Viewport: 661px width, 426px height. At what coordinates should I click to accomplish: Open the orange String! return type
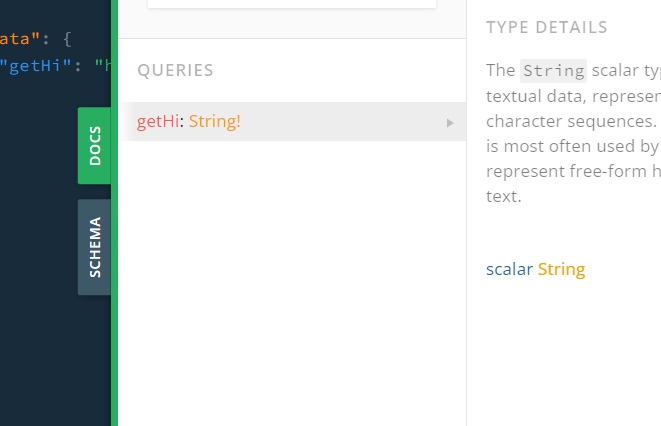tap(215, 121)
